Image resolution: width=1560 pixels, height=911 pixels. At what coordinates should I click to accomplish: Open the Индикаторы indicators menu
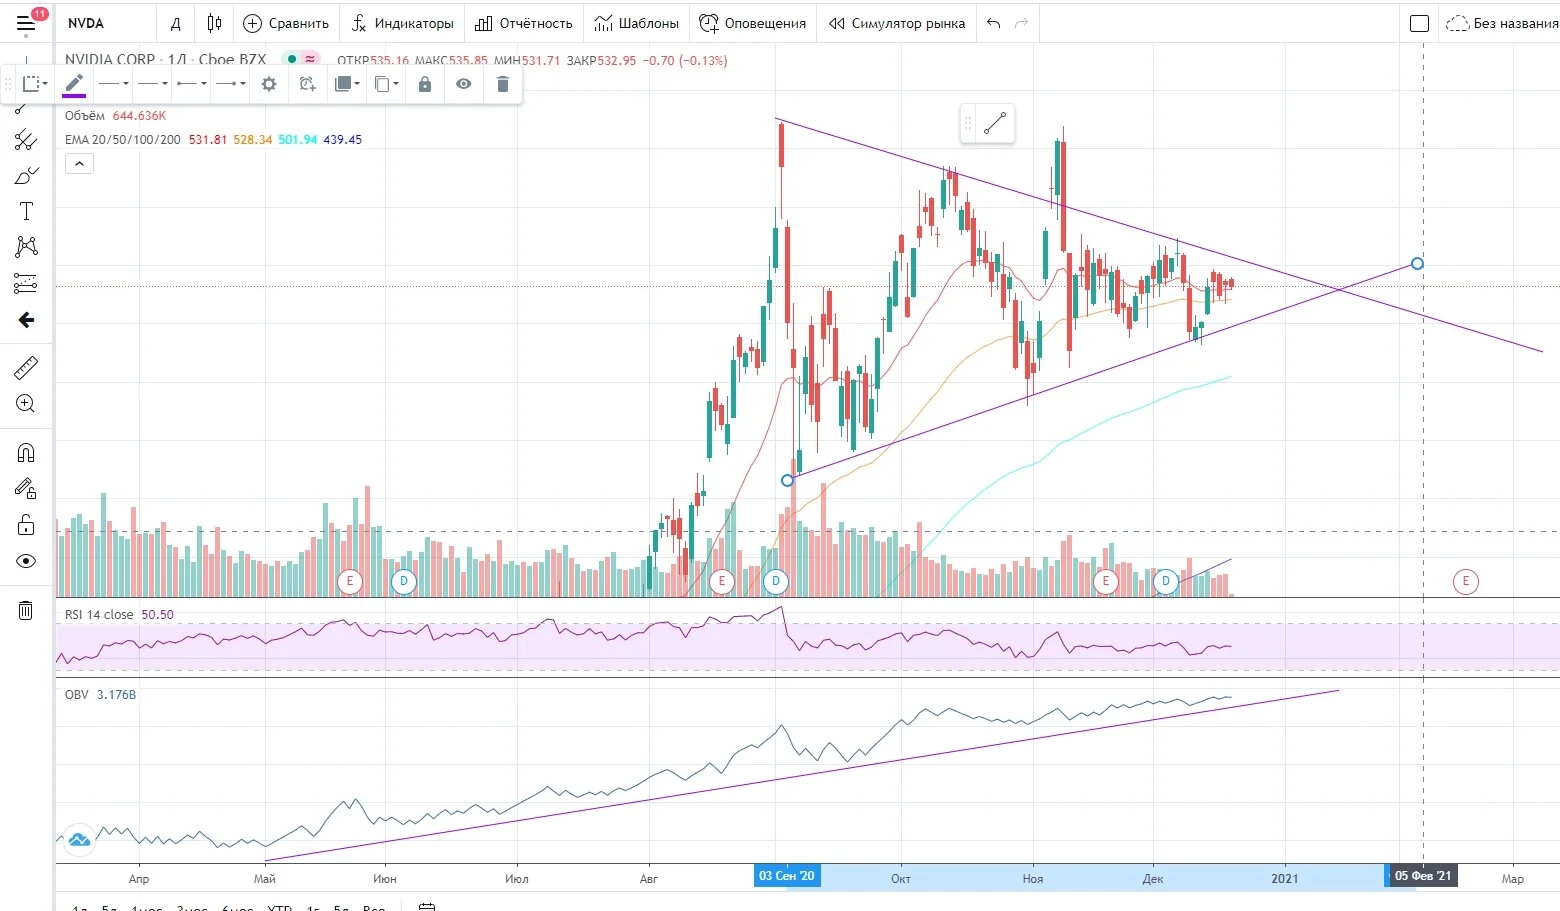point(403,23)
